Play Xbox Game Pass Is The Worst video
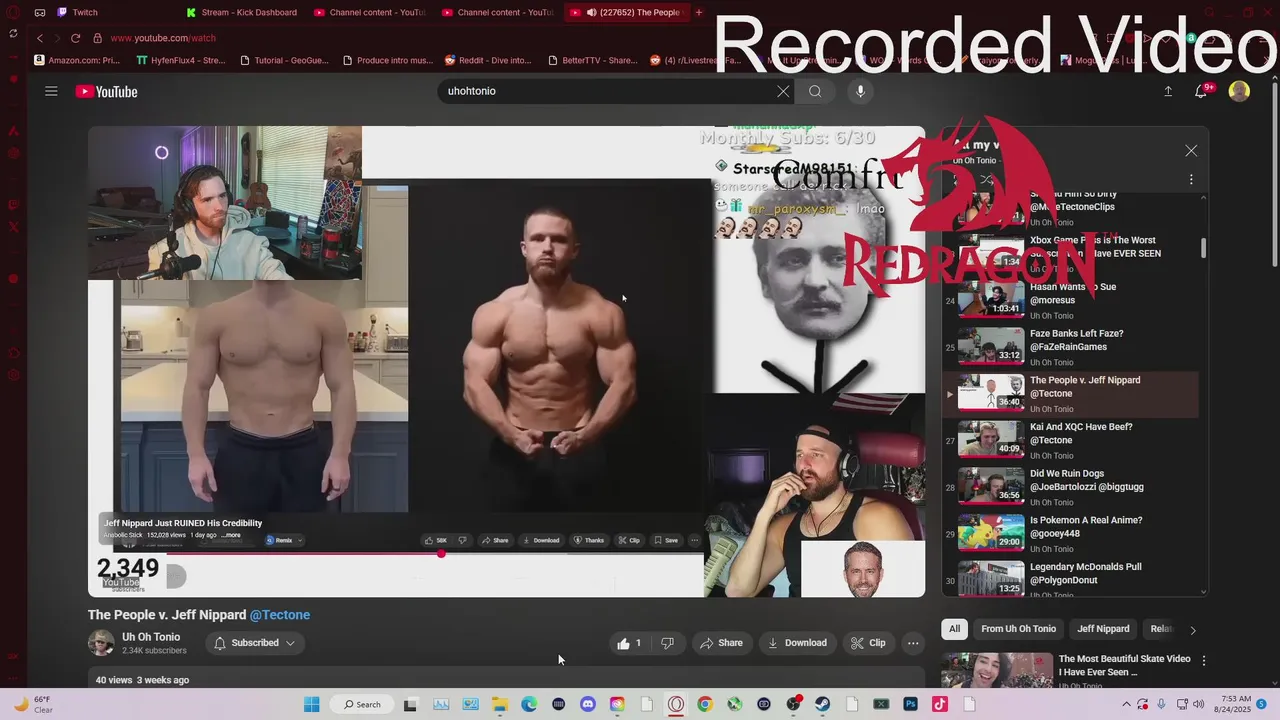The width and height of the screenshot is (1280, 720). [1070, 255]
